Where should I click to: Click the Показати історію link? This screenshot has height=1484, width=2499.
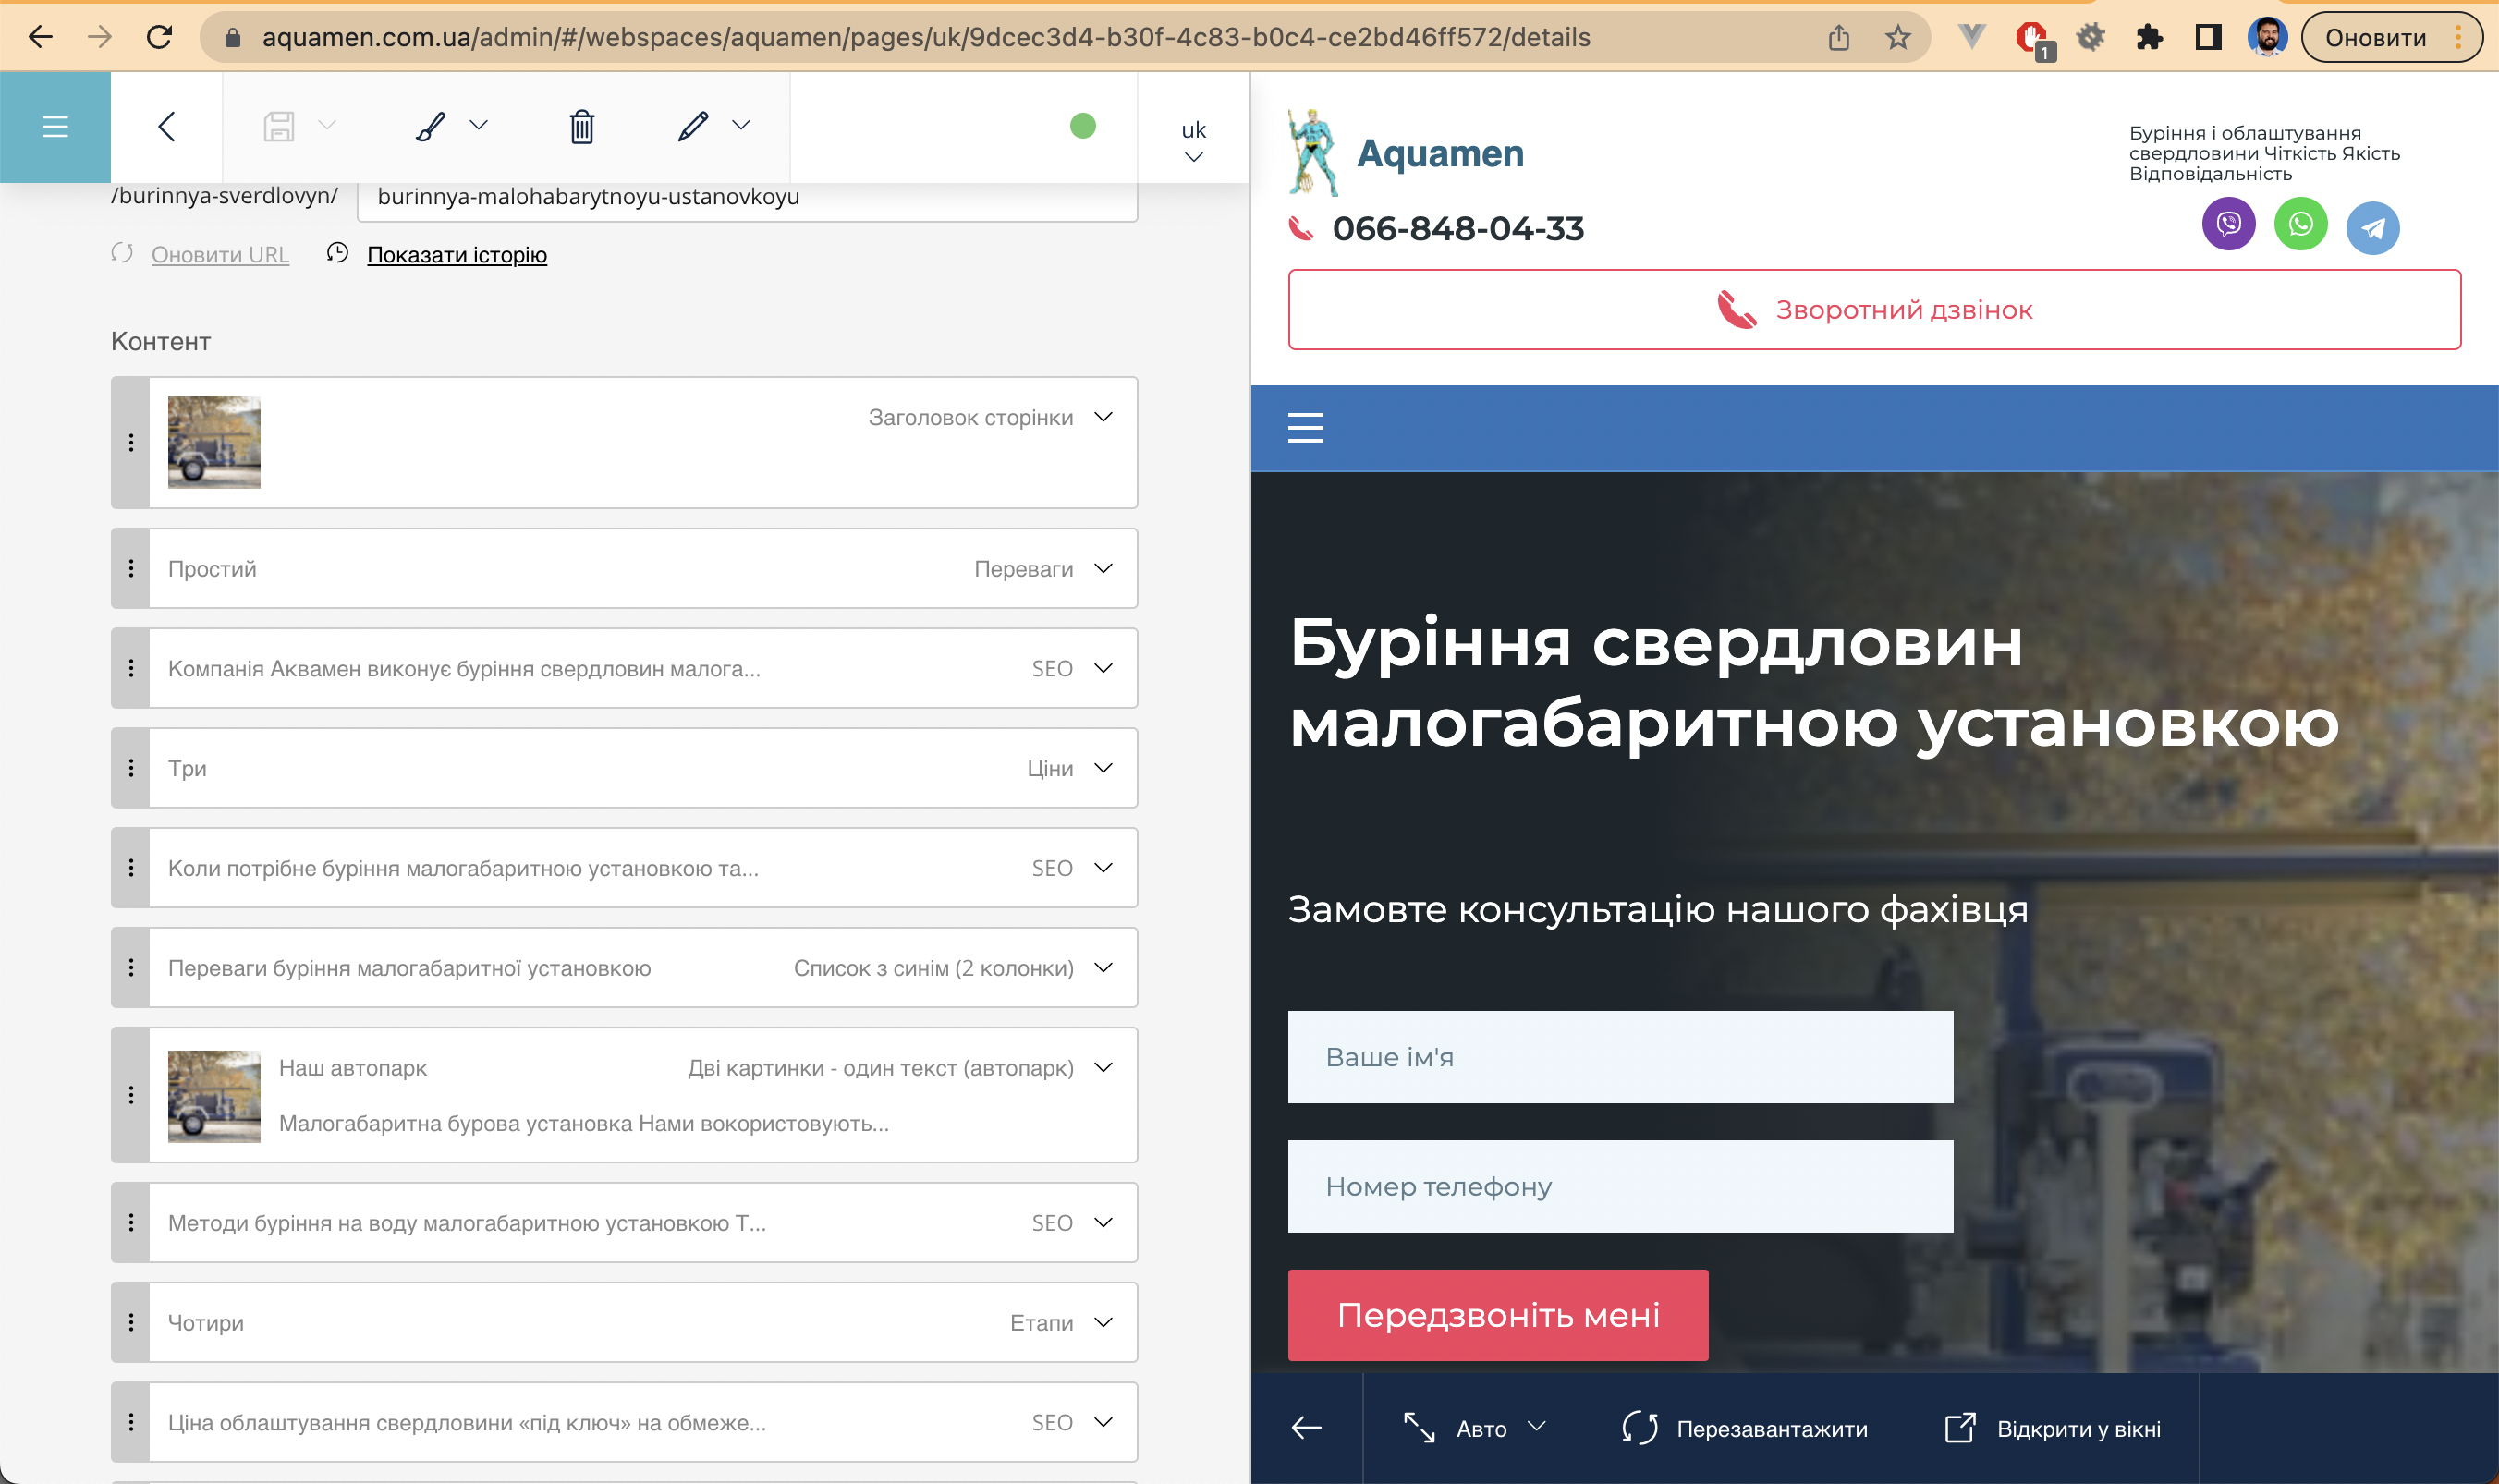[457, 255]
